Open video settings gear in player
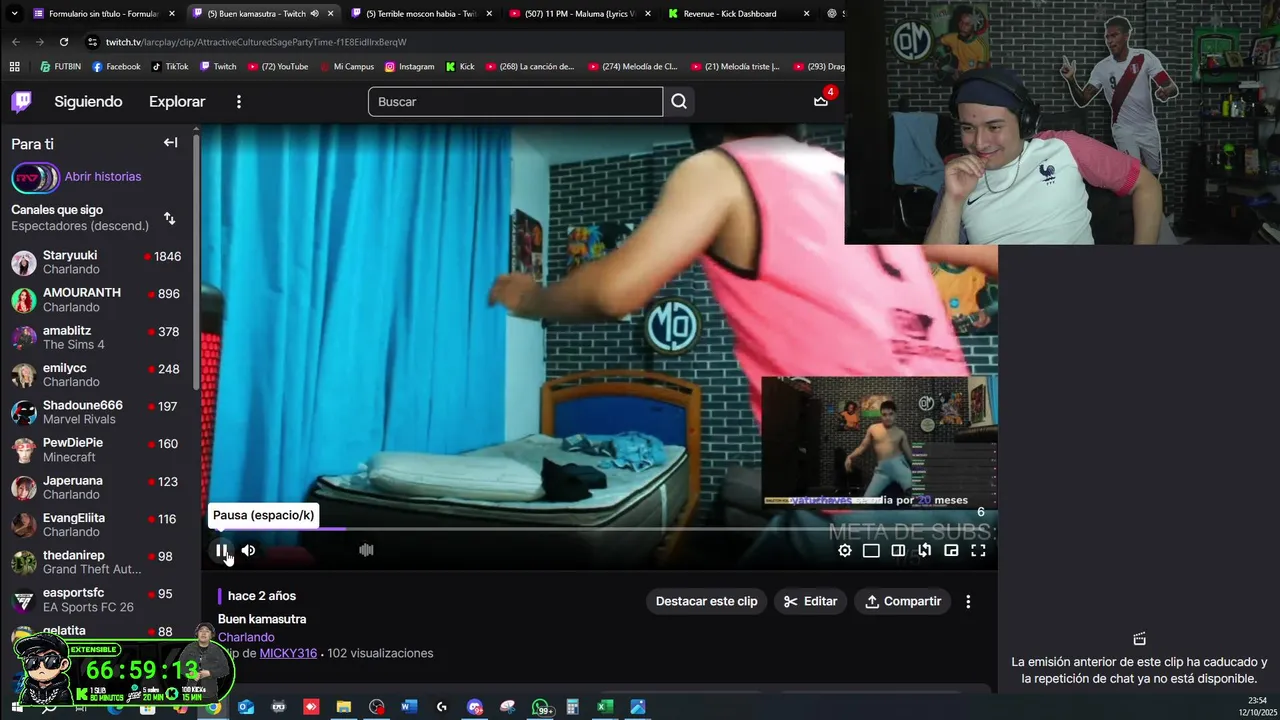Image resolution: width=1280 pixels, height=720 pixels. click(845, 550)
